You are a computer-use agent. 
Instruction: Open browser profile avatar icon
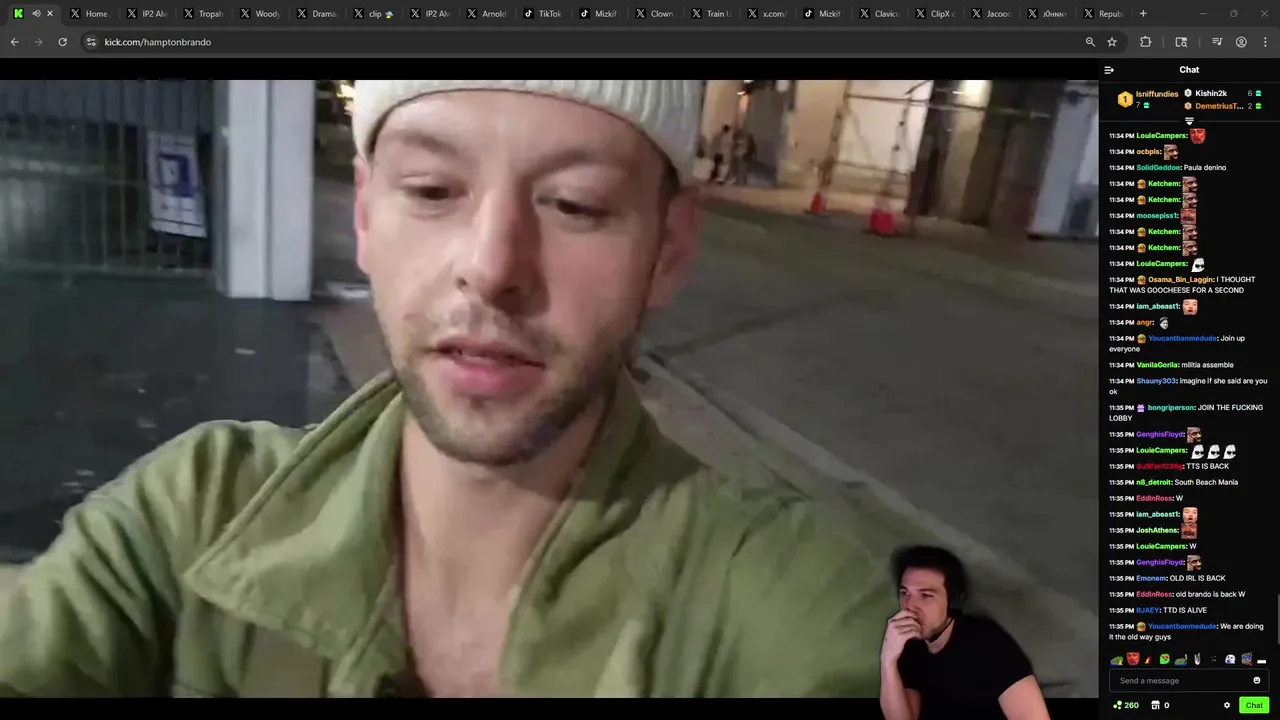click(x=1241, y=42)
